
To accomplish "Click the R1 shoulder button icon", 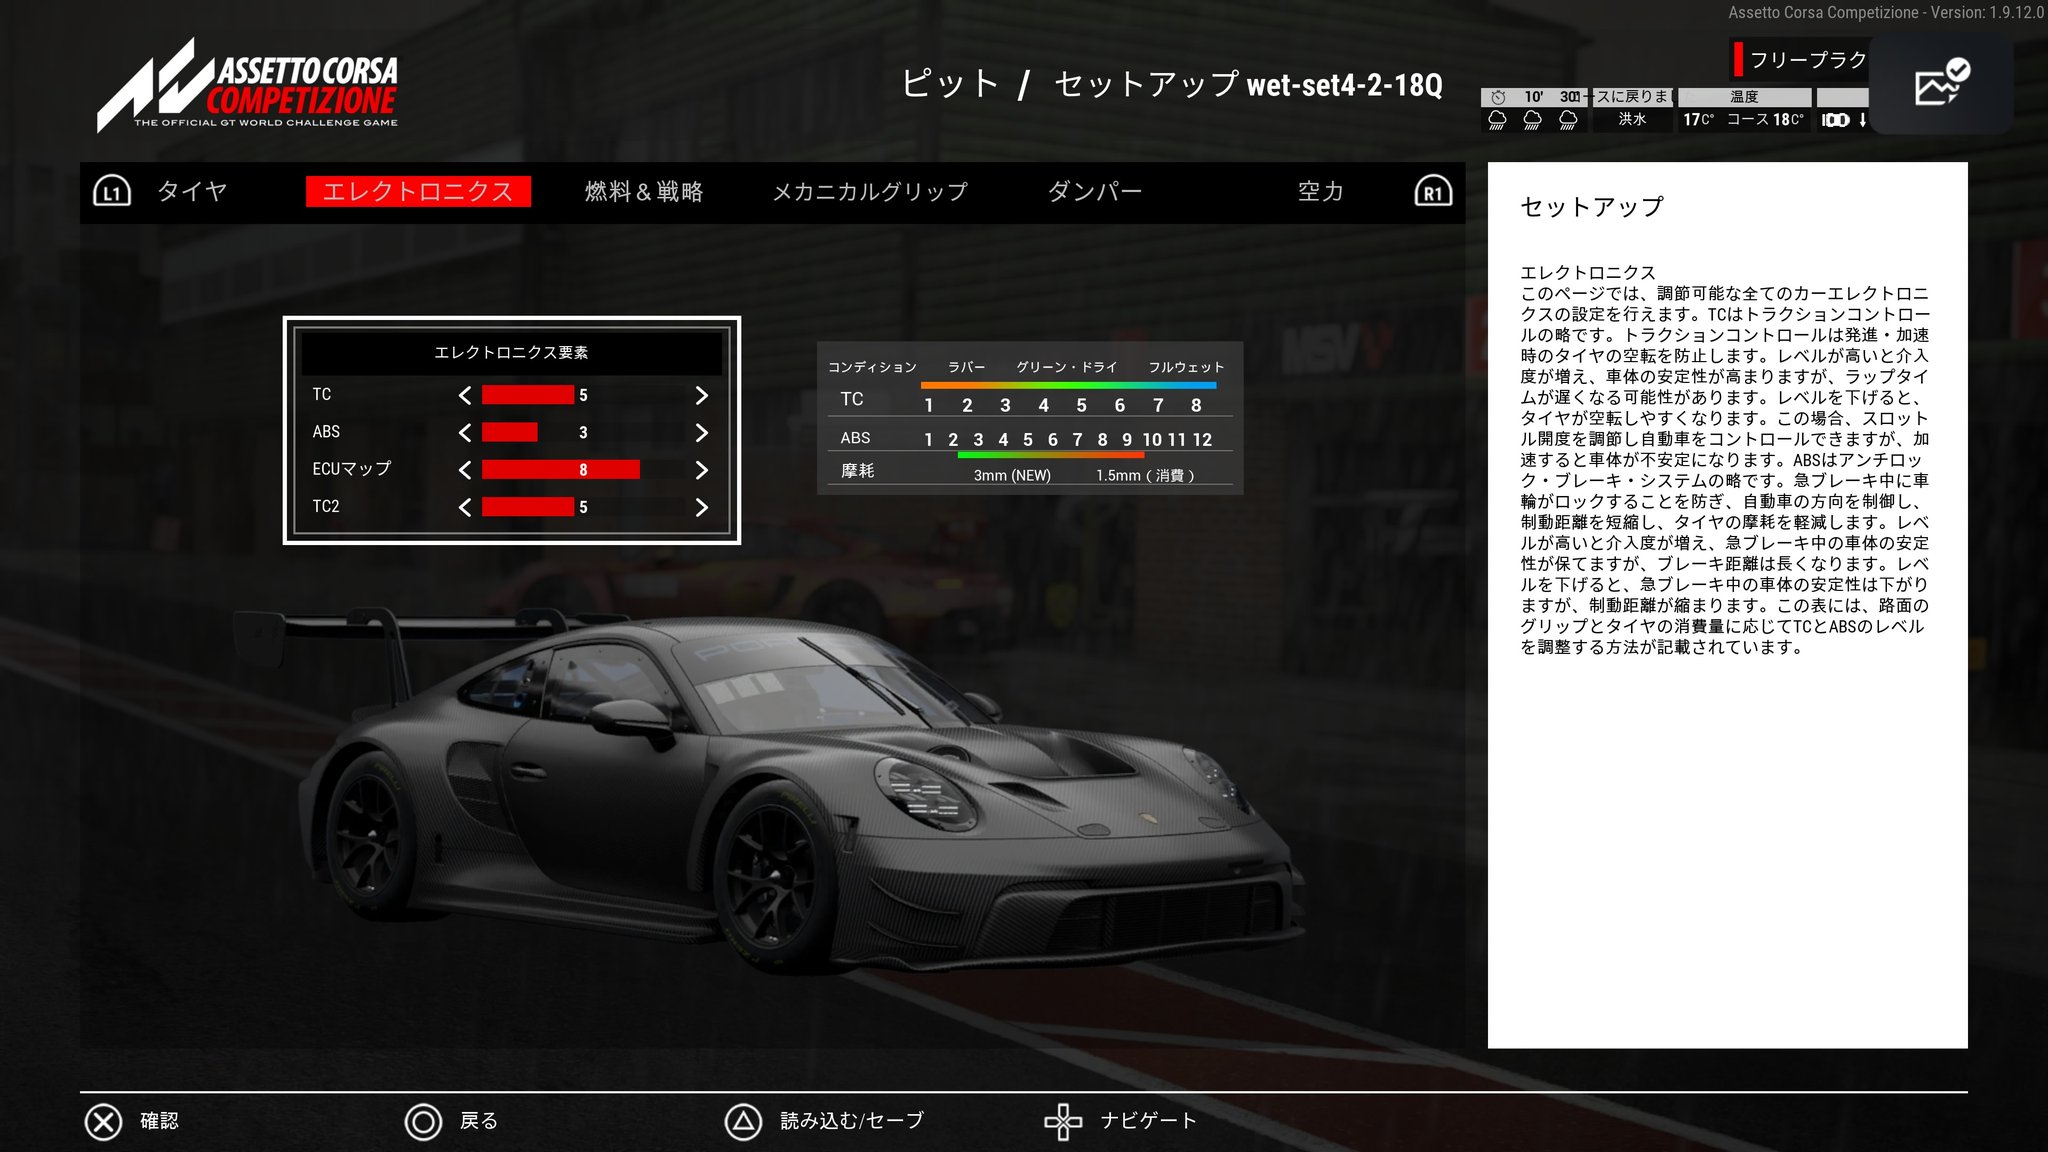I will click(1433, 192).
